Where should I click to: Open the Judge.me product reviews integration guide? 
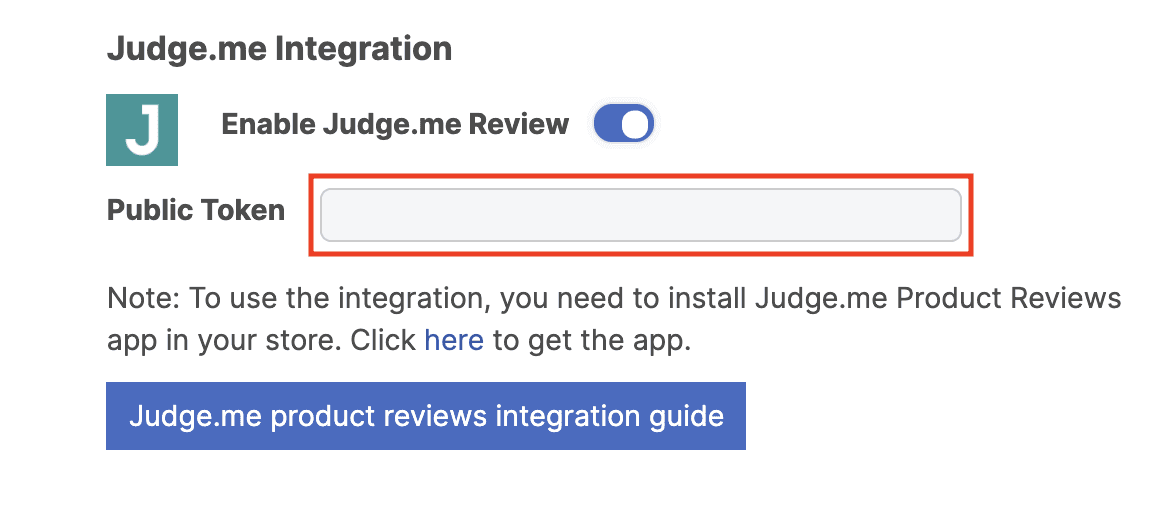426,416
